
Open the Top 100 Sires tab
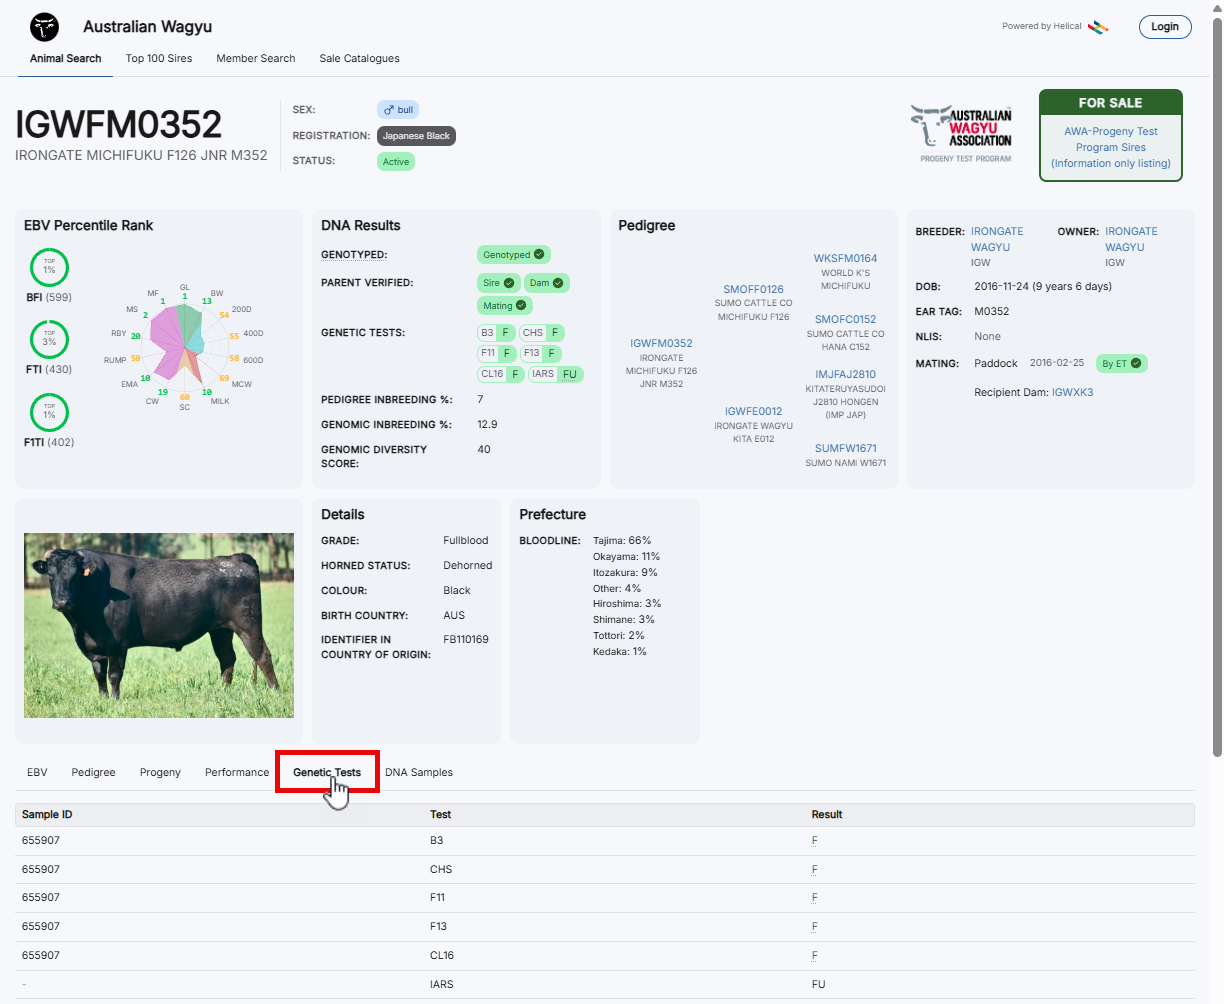coord(159,58)
